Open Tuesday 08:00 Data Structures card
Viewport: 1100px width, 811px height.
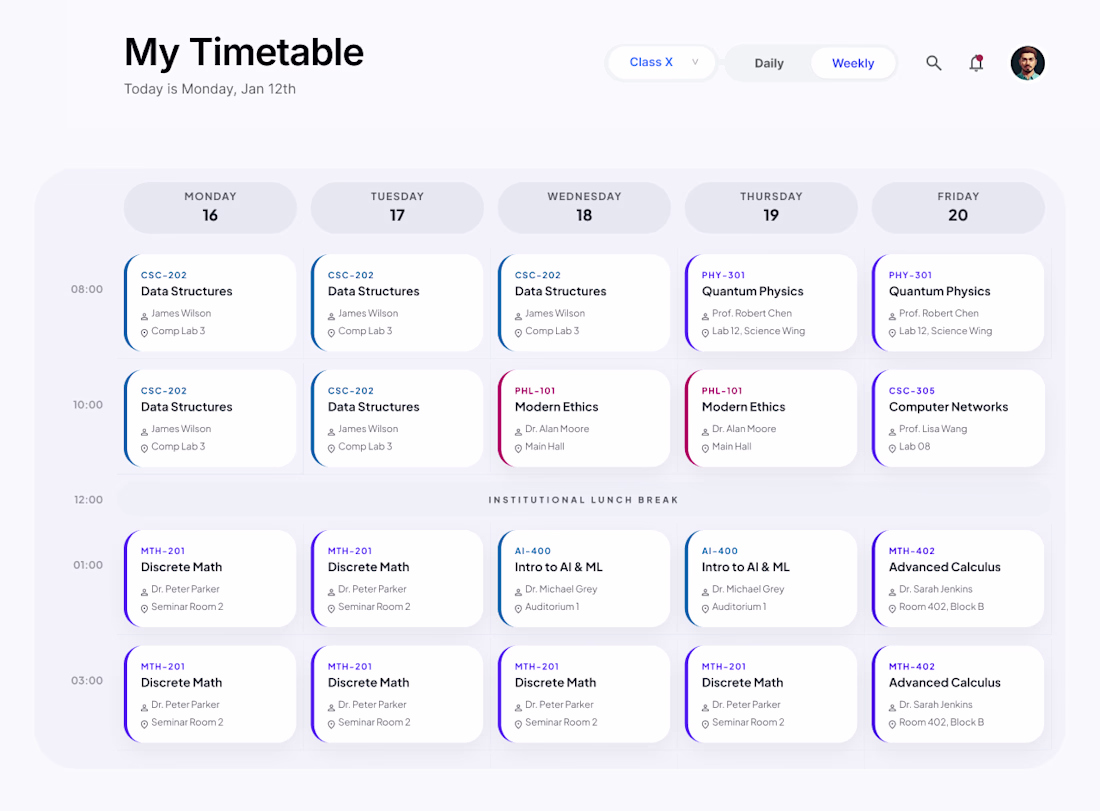click(397, 303)
